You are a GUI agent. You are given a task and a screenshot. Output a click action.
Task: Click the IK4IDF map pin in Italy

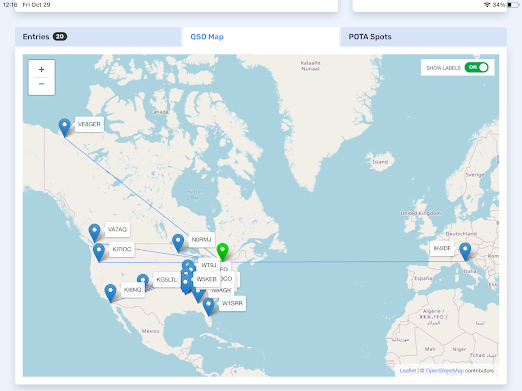point(465,252)
